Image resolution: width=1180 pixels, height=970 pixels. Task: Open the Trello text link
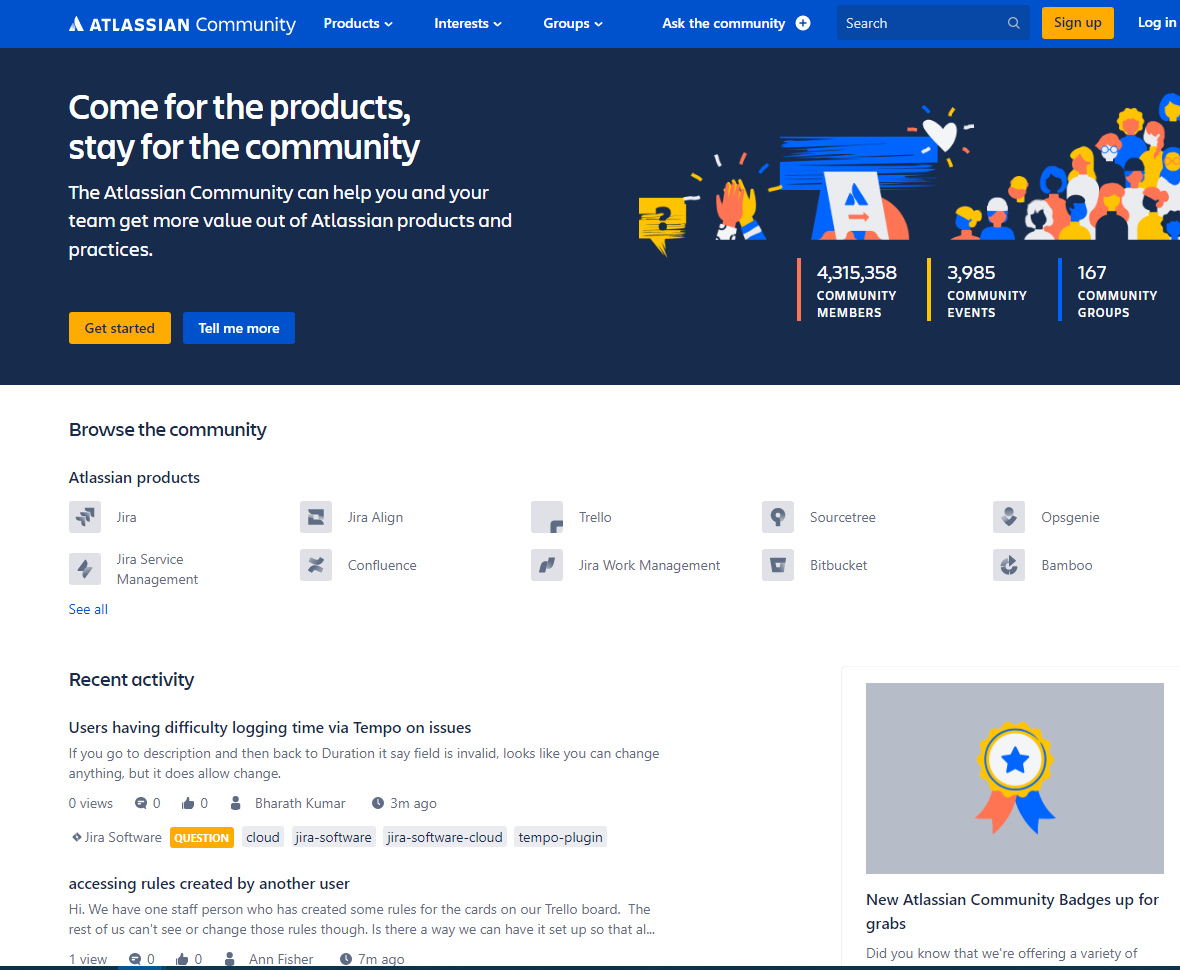pos(595,517)
